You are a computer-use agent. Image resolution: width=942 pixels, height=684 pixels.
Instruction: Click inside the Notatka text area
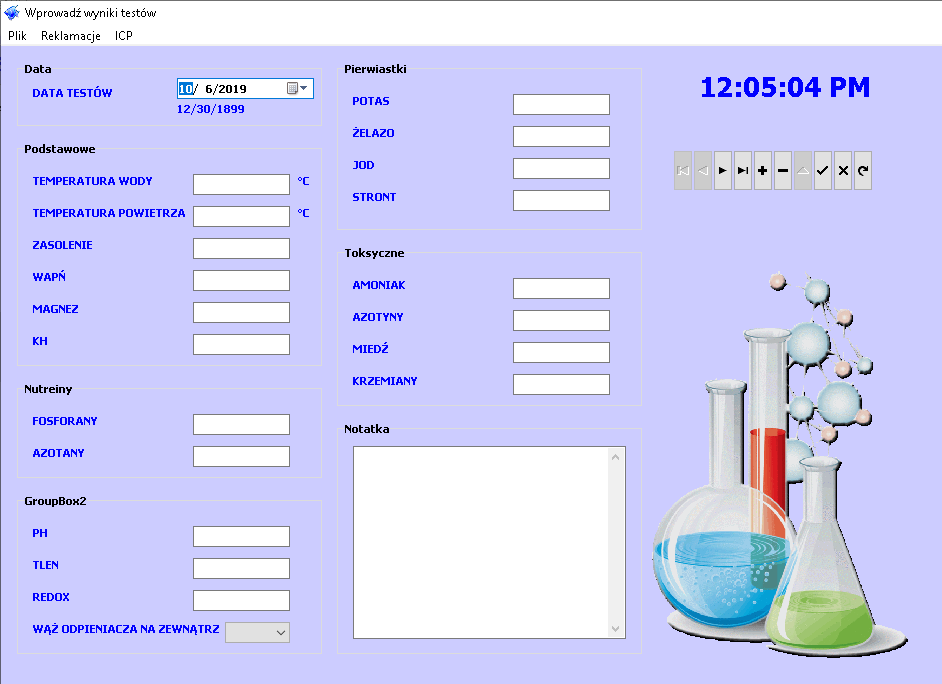coord(482,541)
